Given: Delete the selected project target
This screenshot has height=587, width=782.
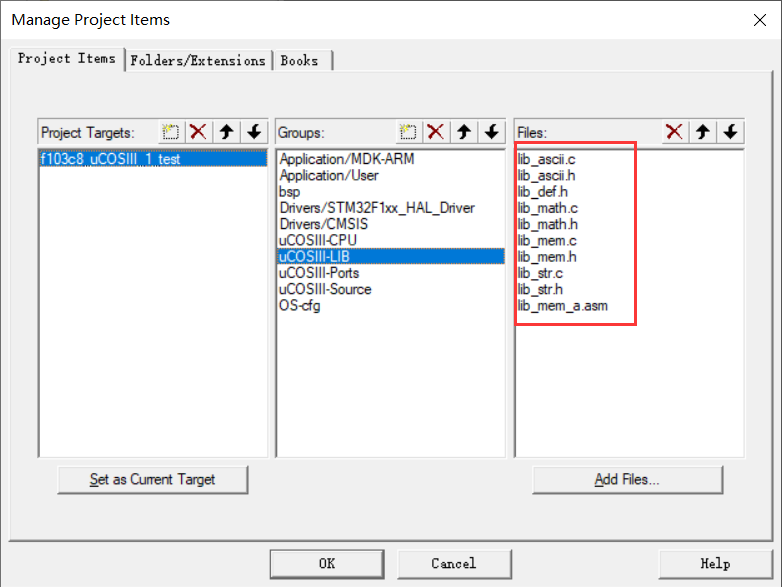Looking at the screenshot, I should tap(198, 132).
